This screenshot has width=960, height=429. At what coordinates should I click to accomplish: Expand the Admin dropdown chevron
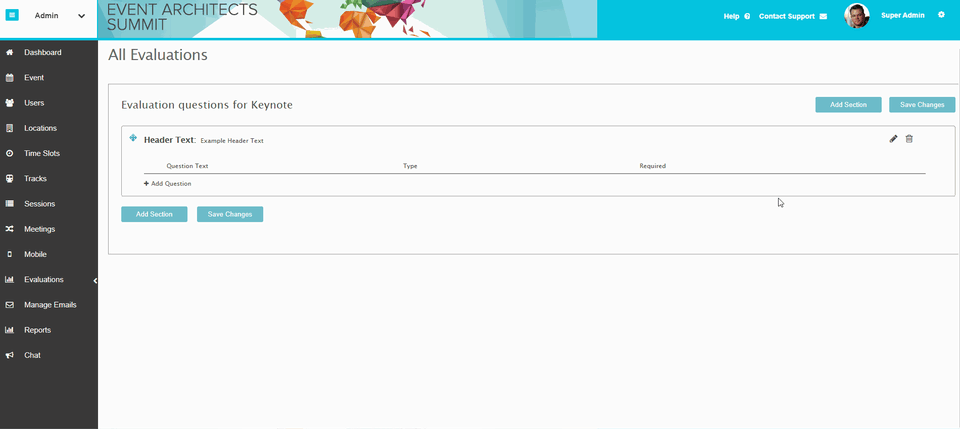tap(81, 16)
